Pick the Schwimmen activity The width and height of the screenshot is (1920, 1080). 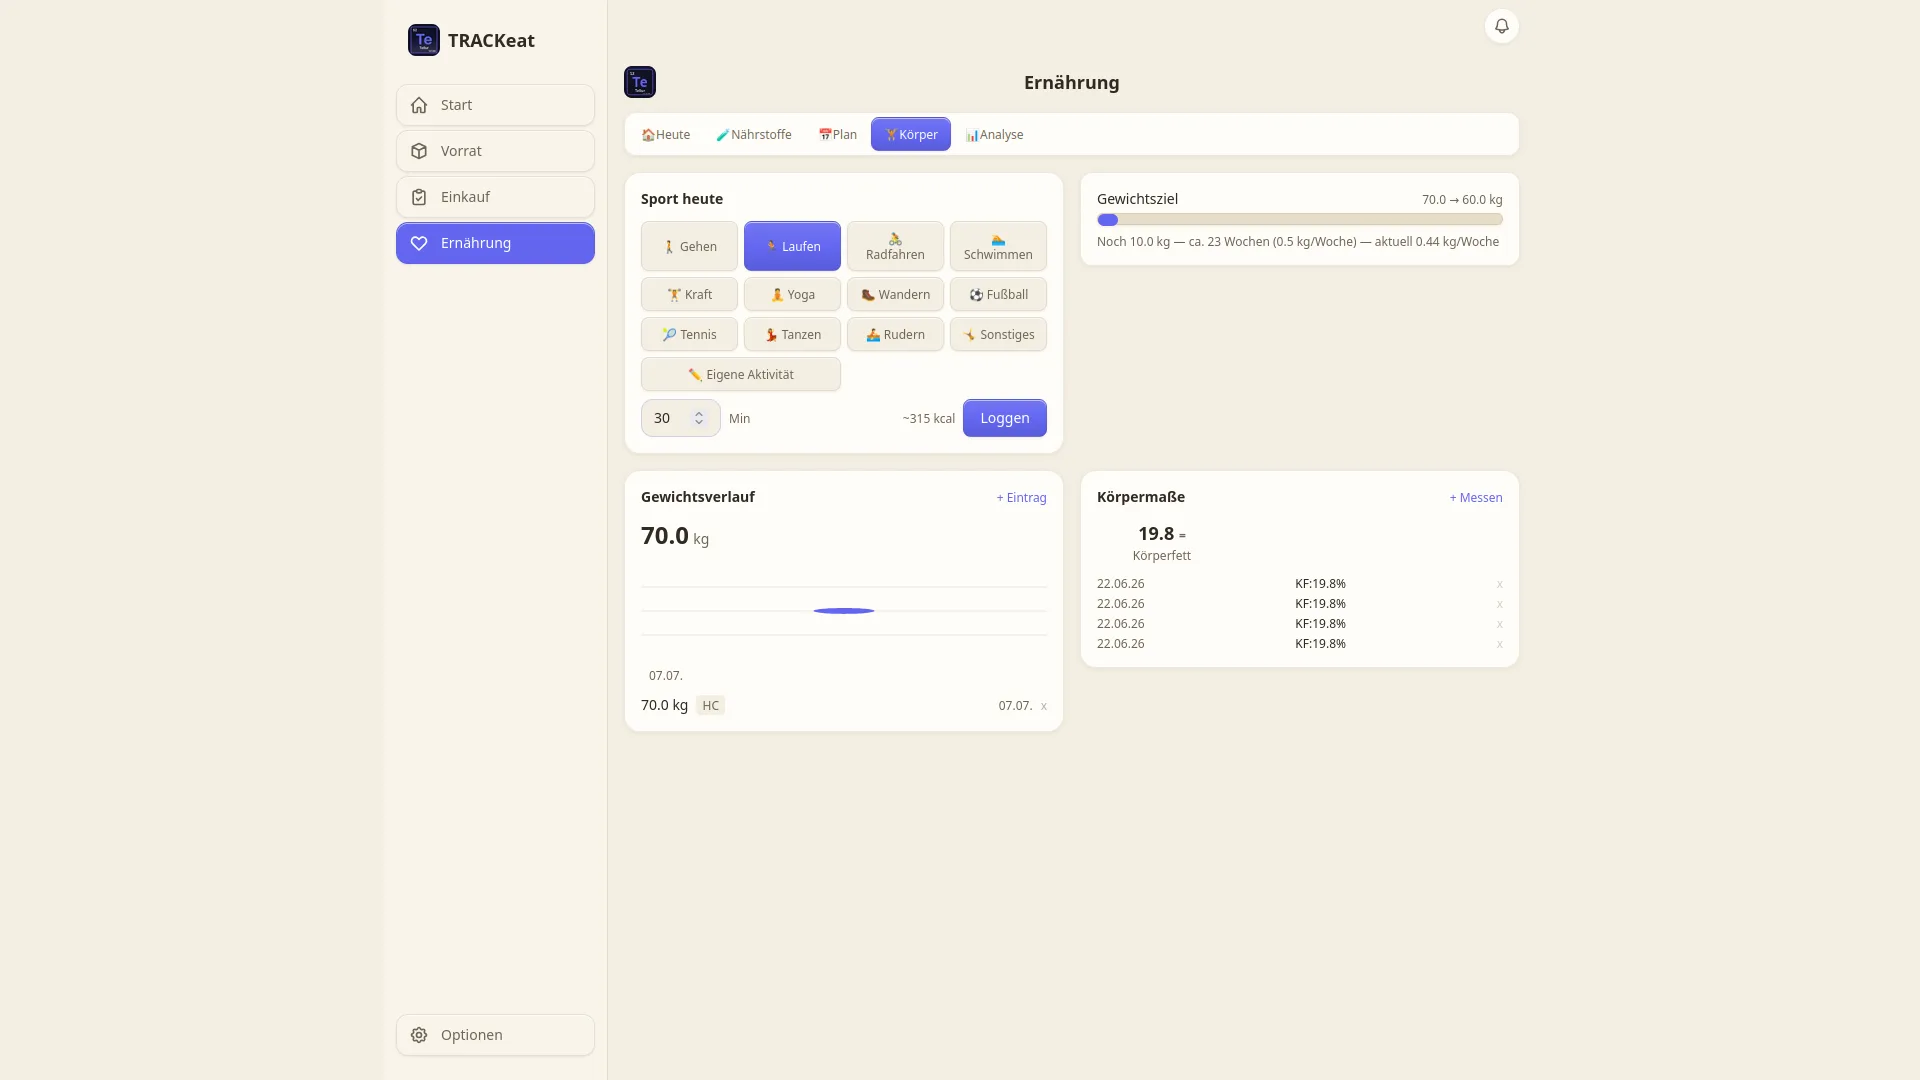click(x=998, y=246)
